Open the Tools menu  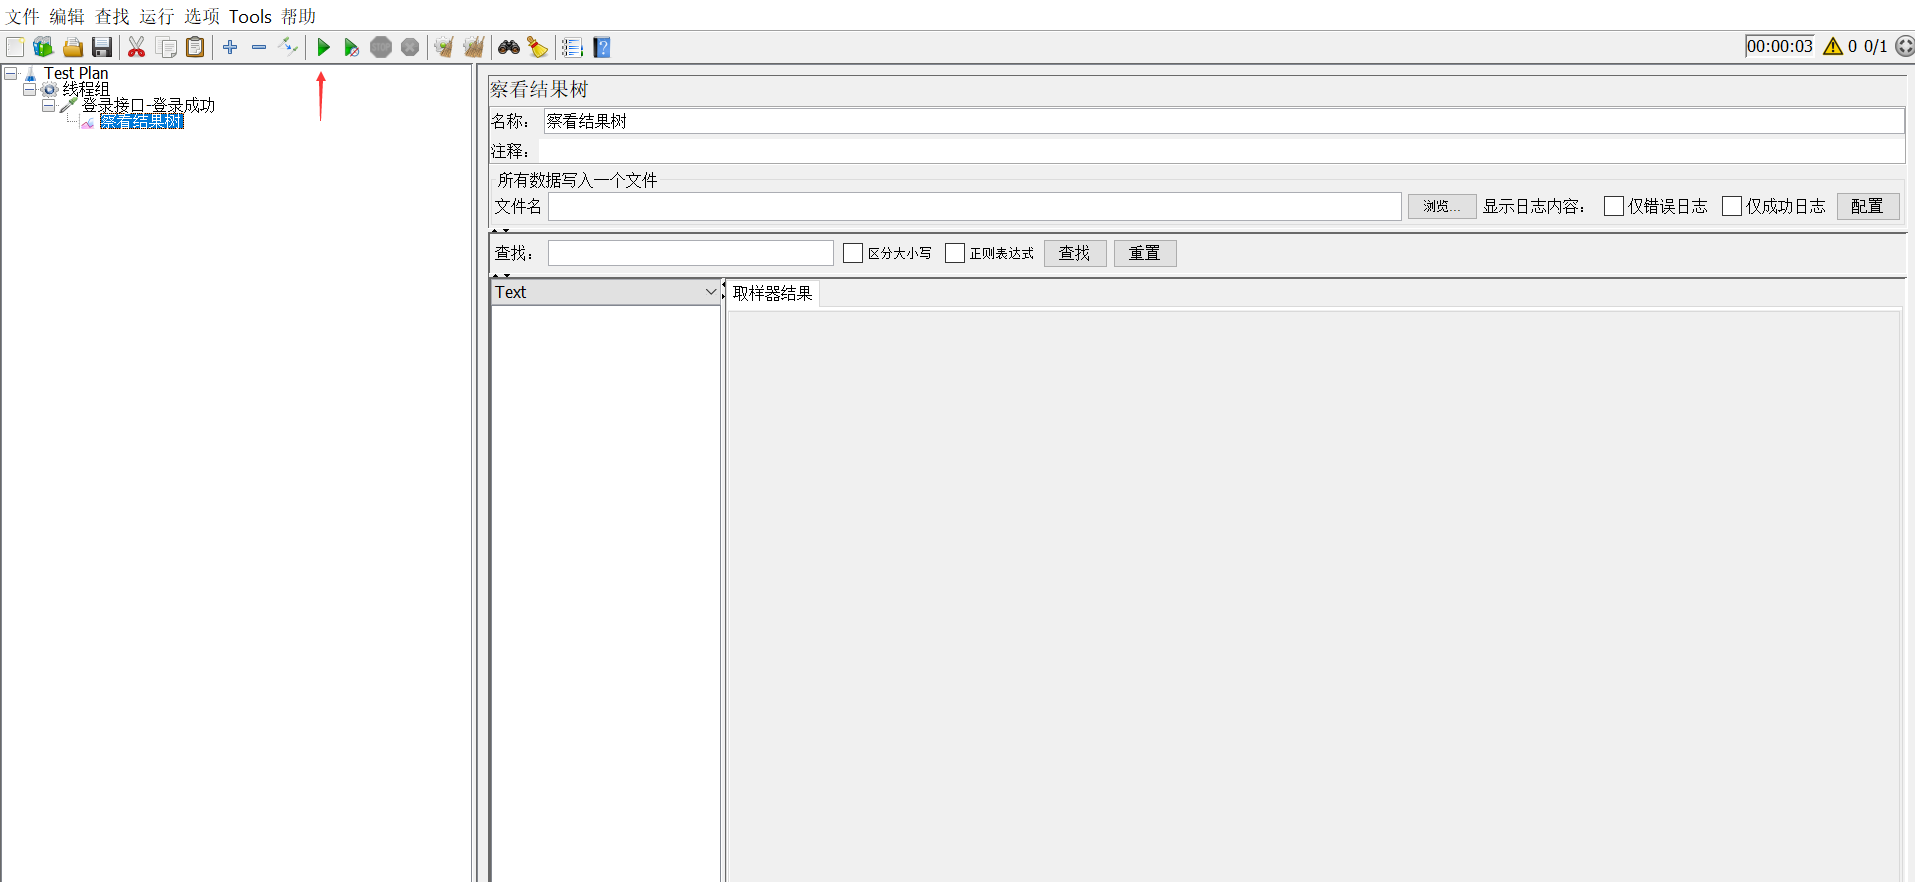coord(250,17)
